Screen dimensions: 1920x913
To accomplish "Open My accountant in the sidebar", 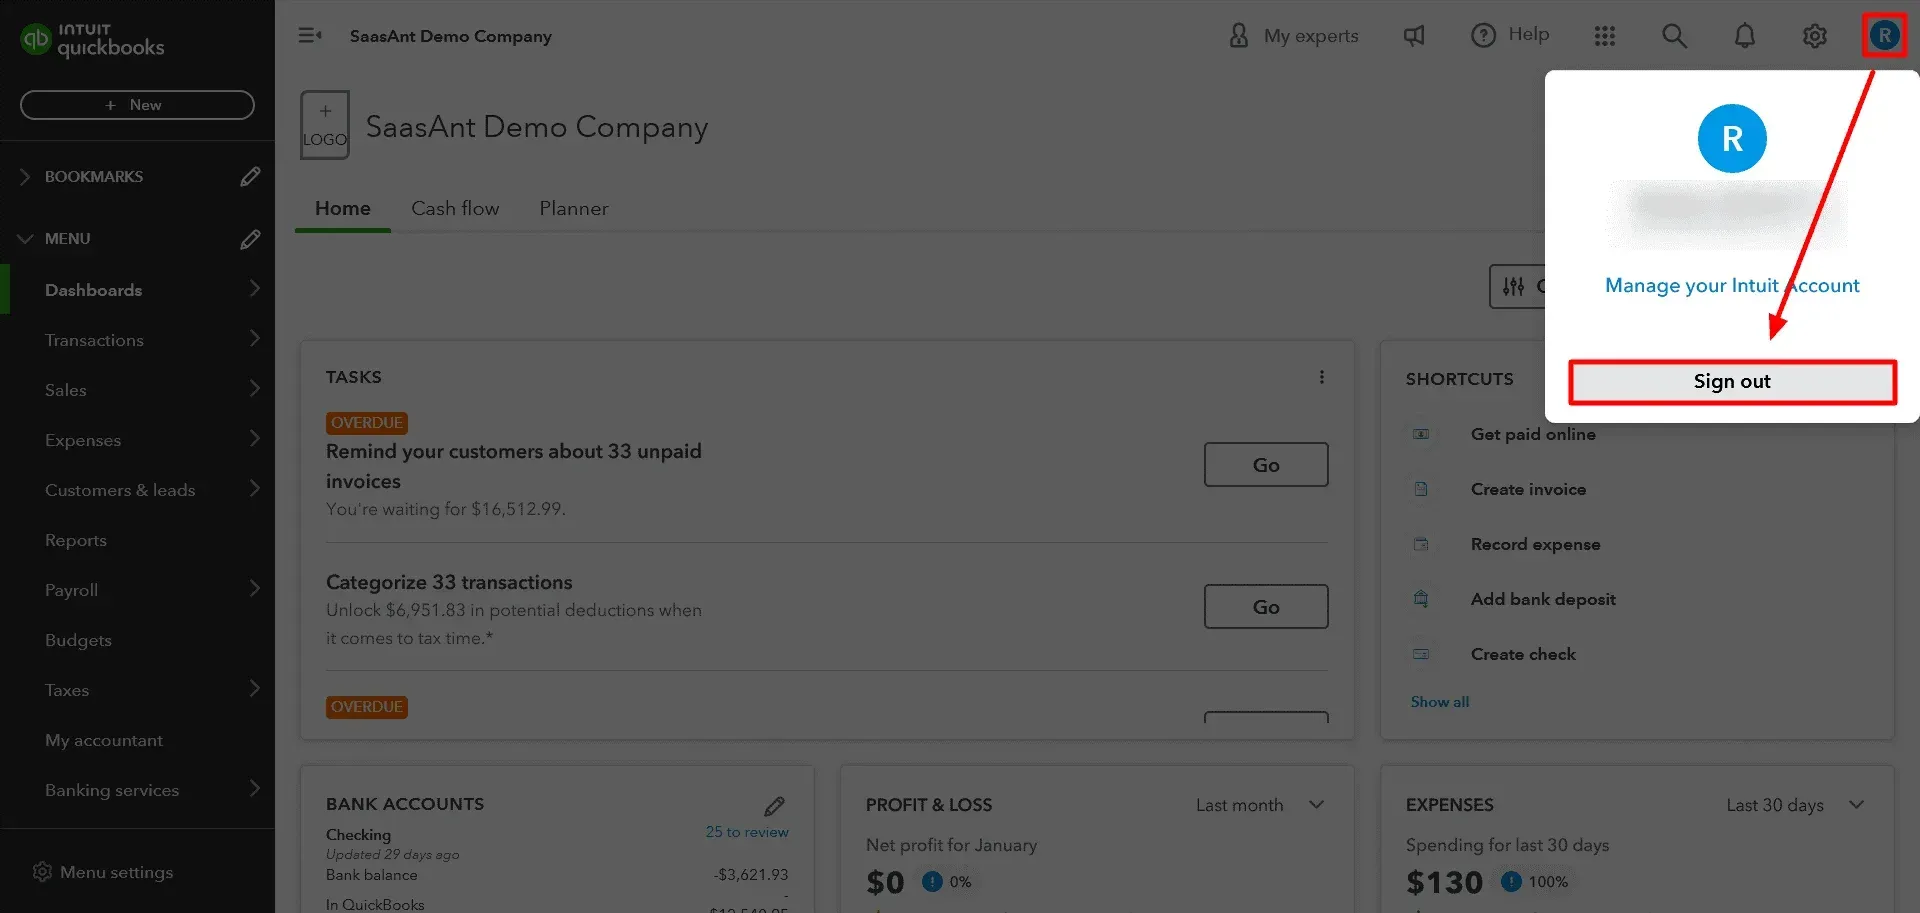I will pyautogui.click(x=104, y=740).
